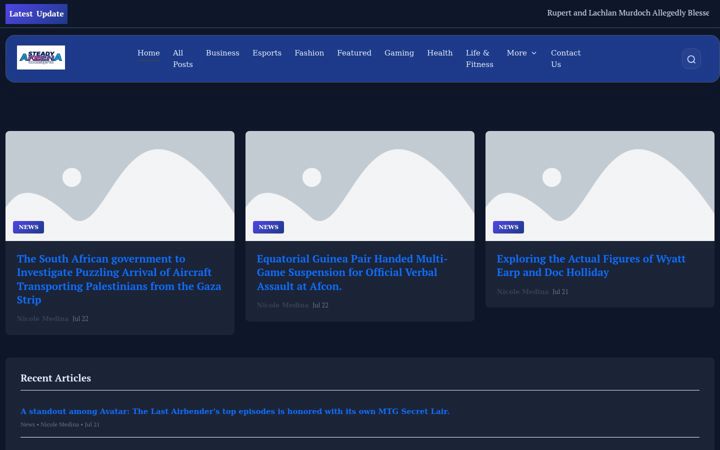Click Nicole Medina under Equatorial Guinea article

282,305
